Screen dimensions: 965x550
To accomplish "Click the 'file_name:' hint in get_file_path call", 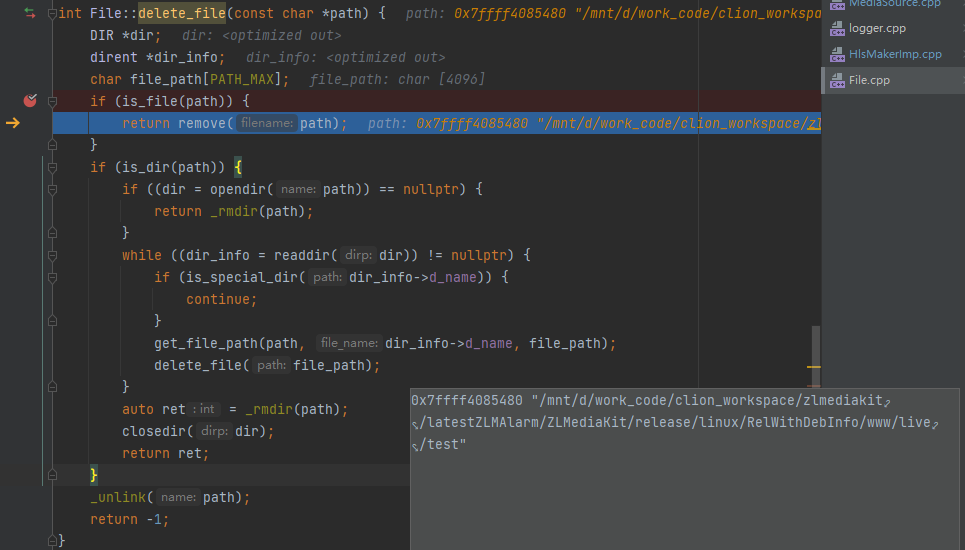I will click(349, 343).
